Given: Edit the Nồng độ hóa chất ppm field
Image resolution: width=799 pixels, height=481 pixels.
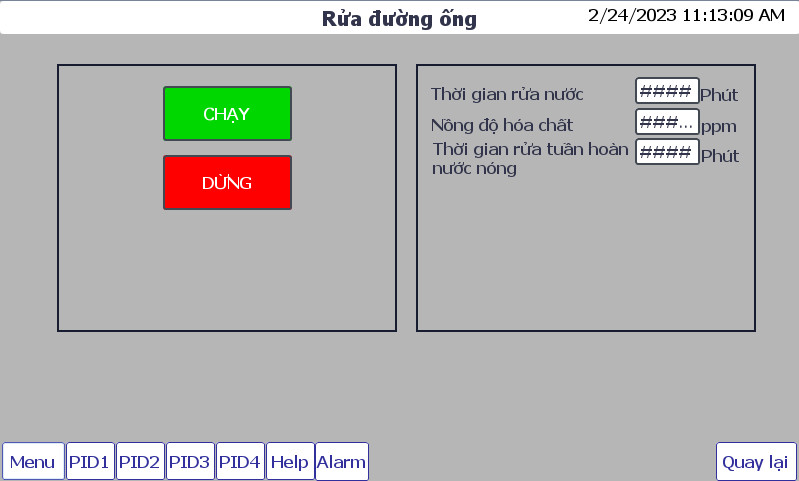Looking at the screenshot, I should click(667, 122).
